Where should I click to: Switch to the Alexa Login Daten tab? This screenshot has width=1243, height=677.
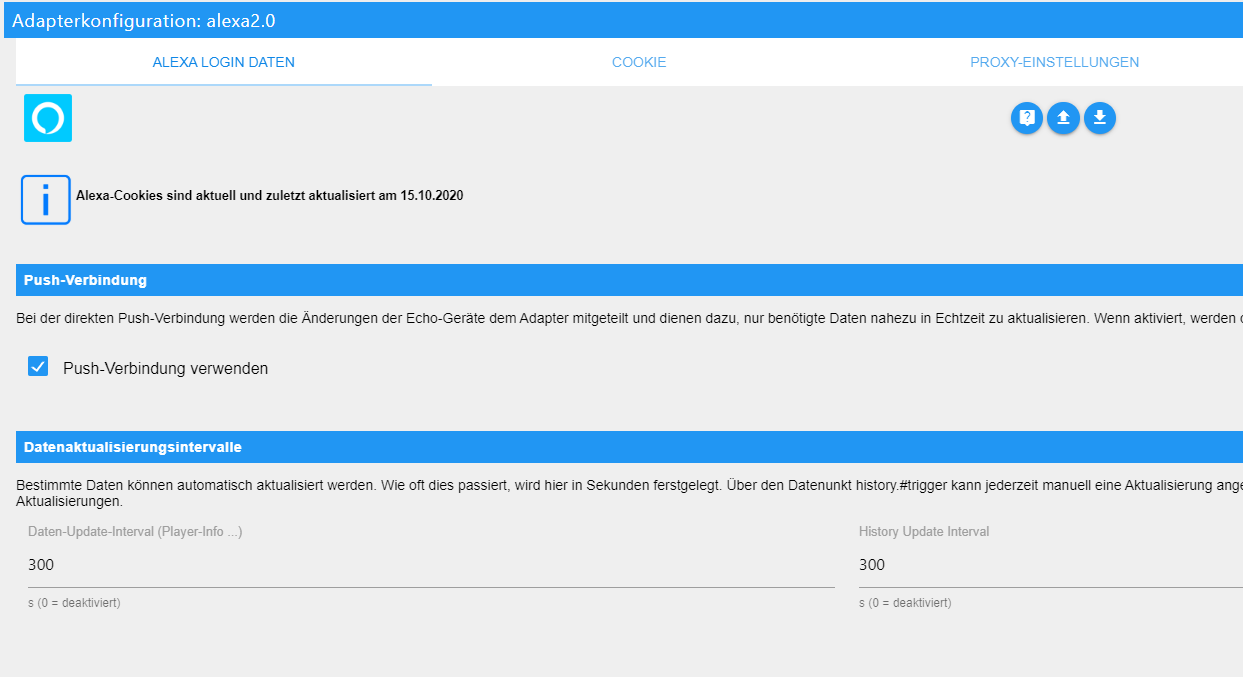click(x=224, y=62)
